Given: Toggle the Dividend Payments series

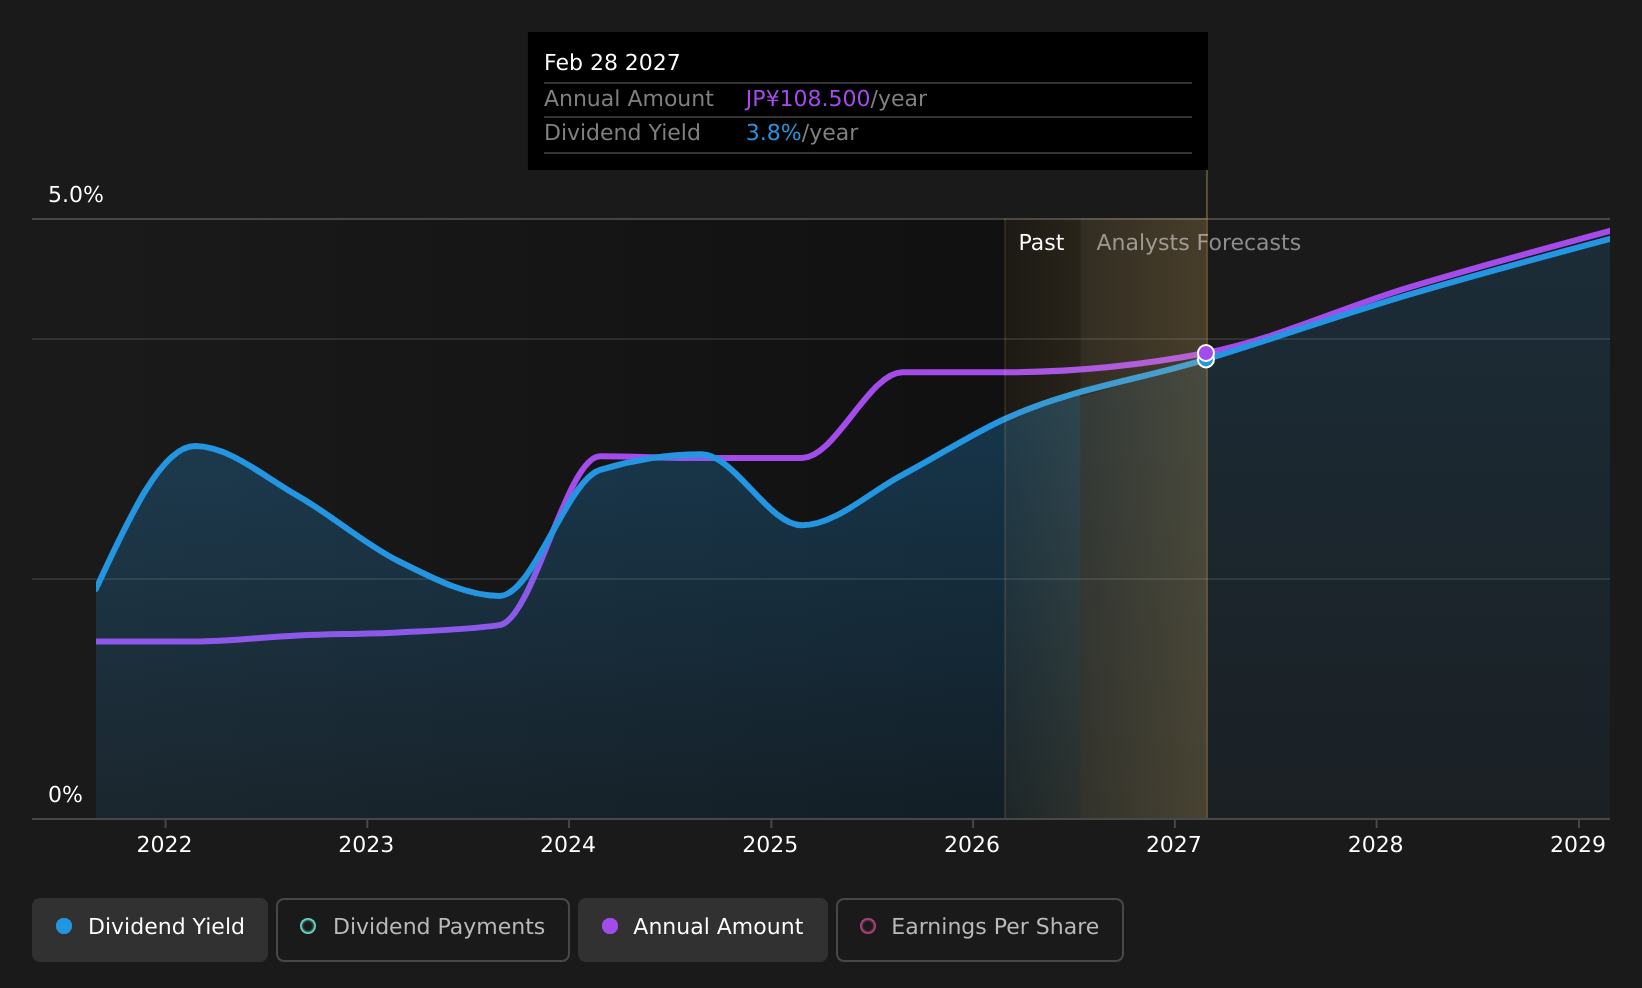Looking at the screenshot, I should tap(423, 930).
